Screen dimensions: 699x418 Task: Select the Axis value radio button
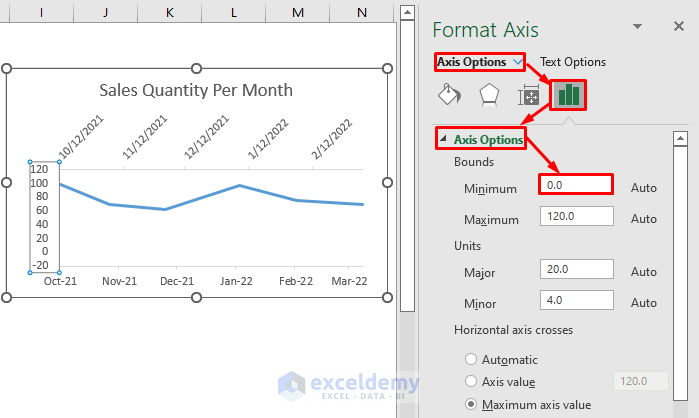coord(471,381)
